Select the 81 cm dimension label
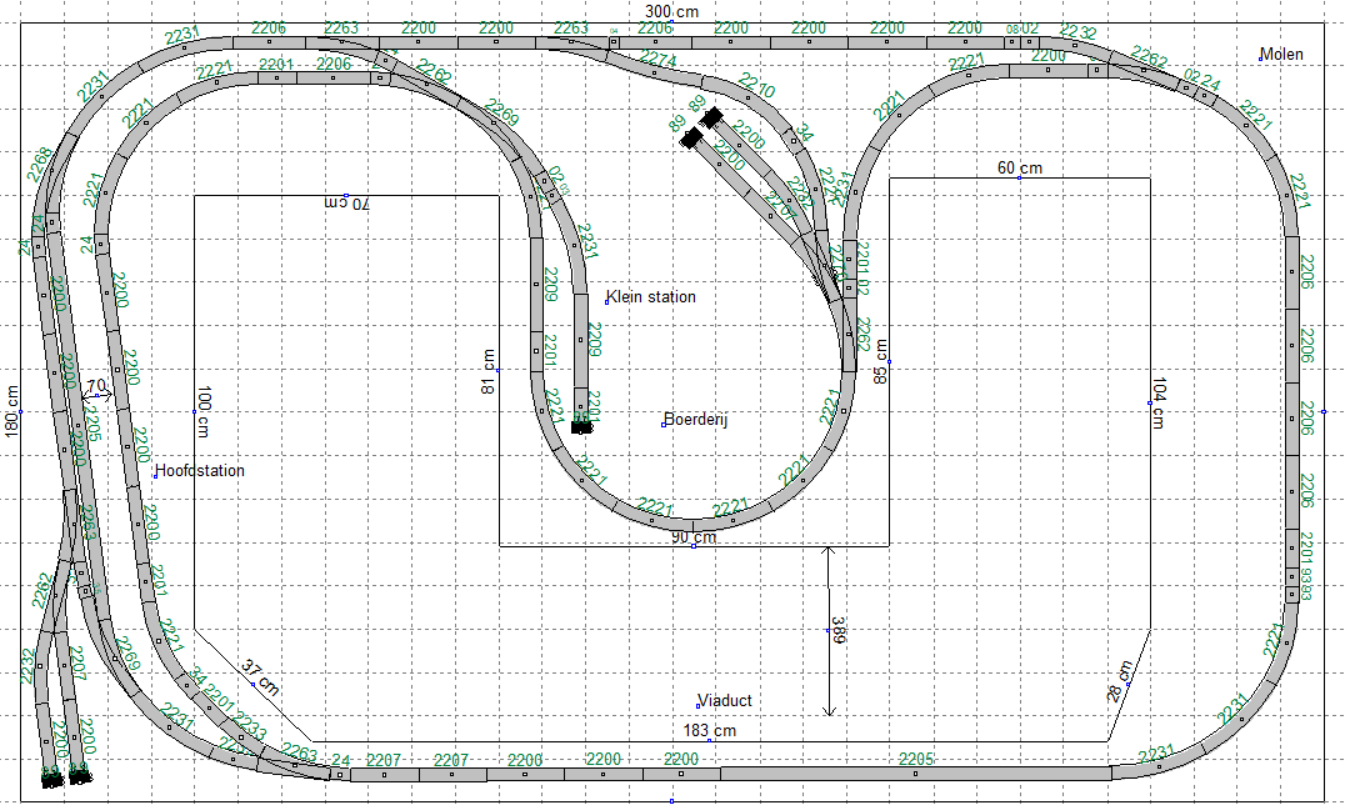Viewport: 1346px width, 807px height. (x=489, y=370)
